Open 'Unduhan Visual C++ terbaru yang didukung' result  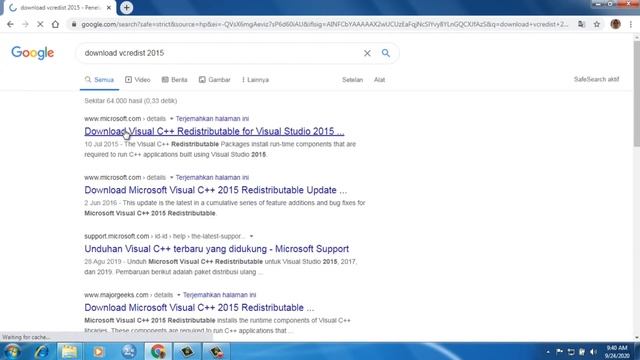coord(216,249)
